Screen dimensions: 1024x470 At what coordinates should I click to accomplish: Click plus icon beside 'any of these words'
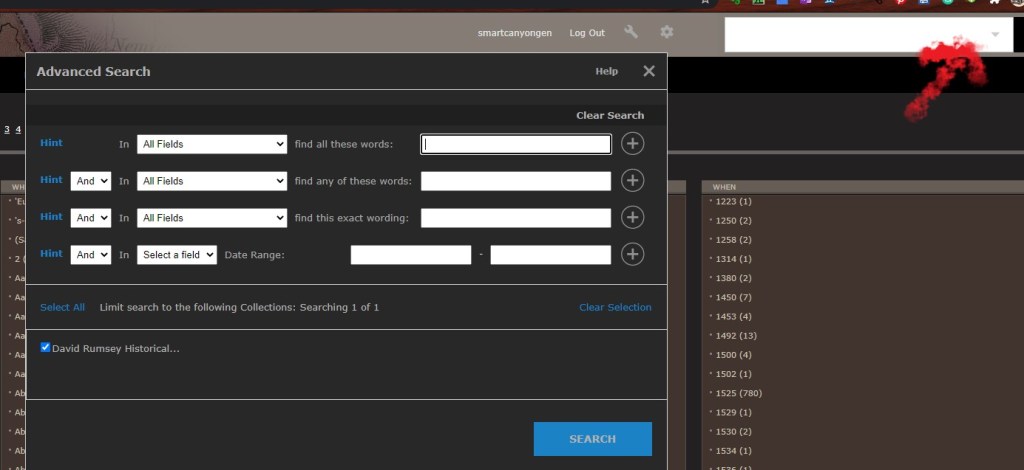pyautogui.click(x=632, y=181)
